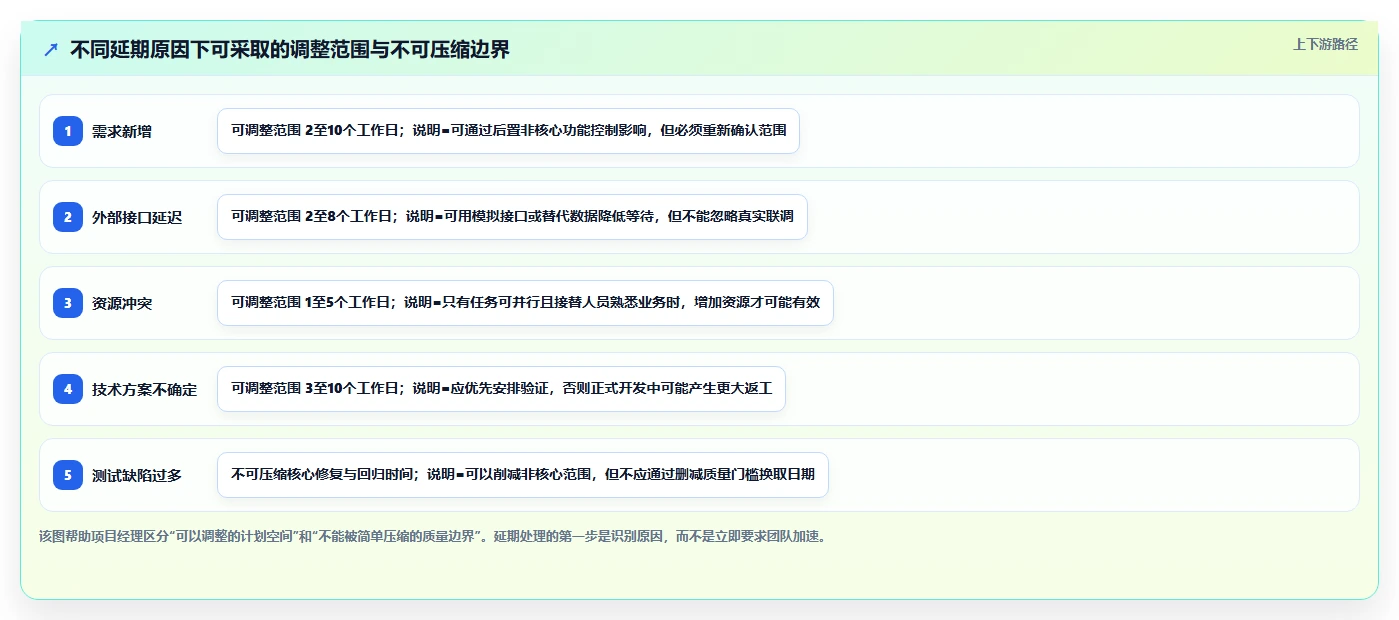Screen dimensions: 1399x620
Task: Click the 2至10个工作日 description box
Action: click(508, 131)
